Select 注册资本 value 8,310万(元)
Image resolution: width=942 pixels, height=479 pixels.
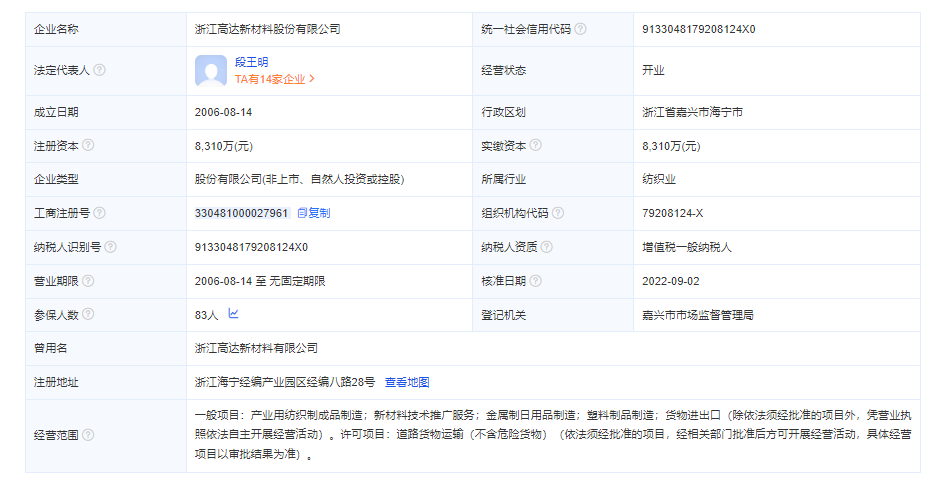(x=223, y=146)
